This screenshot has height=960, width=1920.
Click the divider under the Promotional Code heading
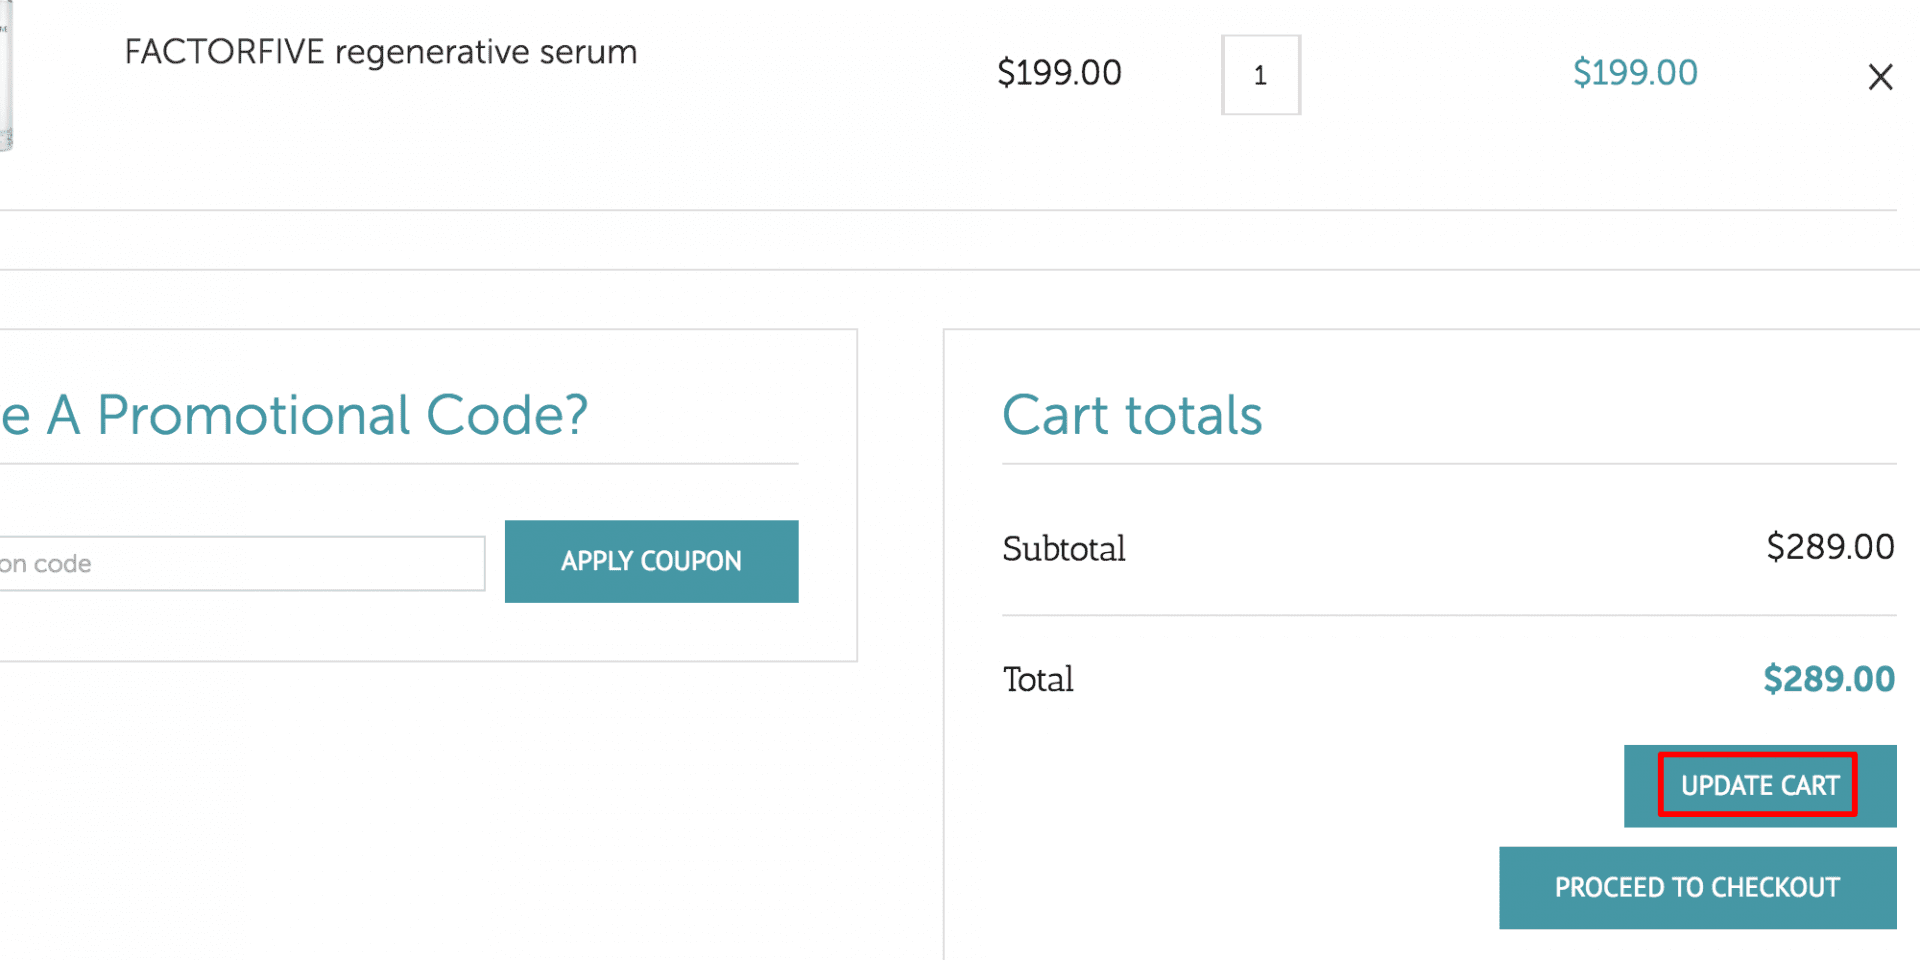(399, 463)
